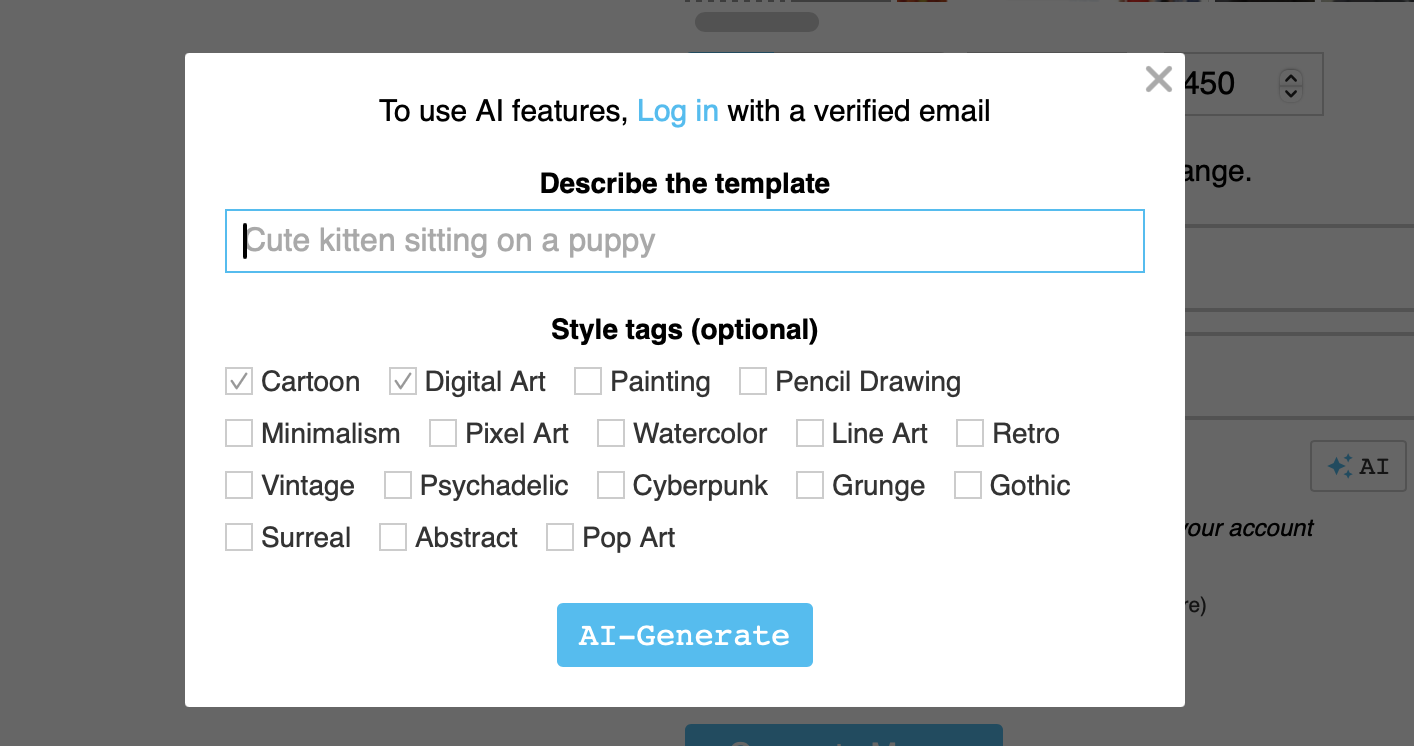
Task: Toggle the Retro style checkbox
Action: point(970,433)
